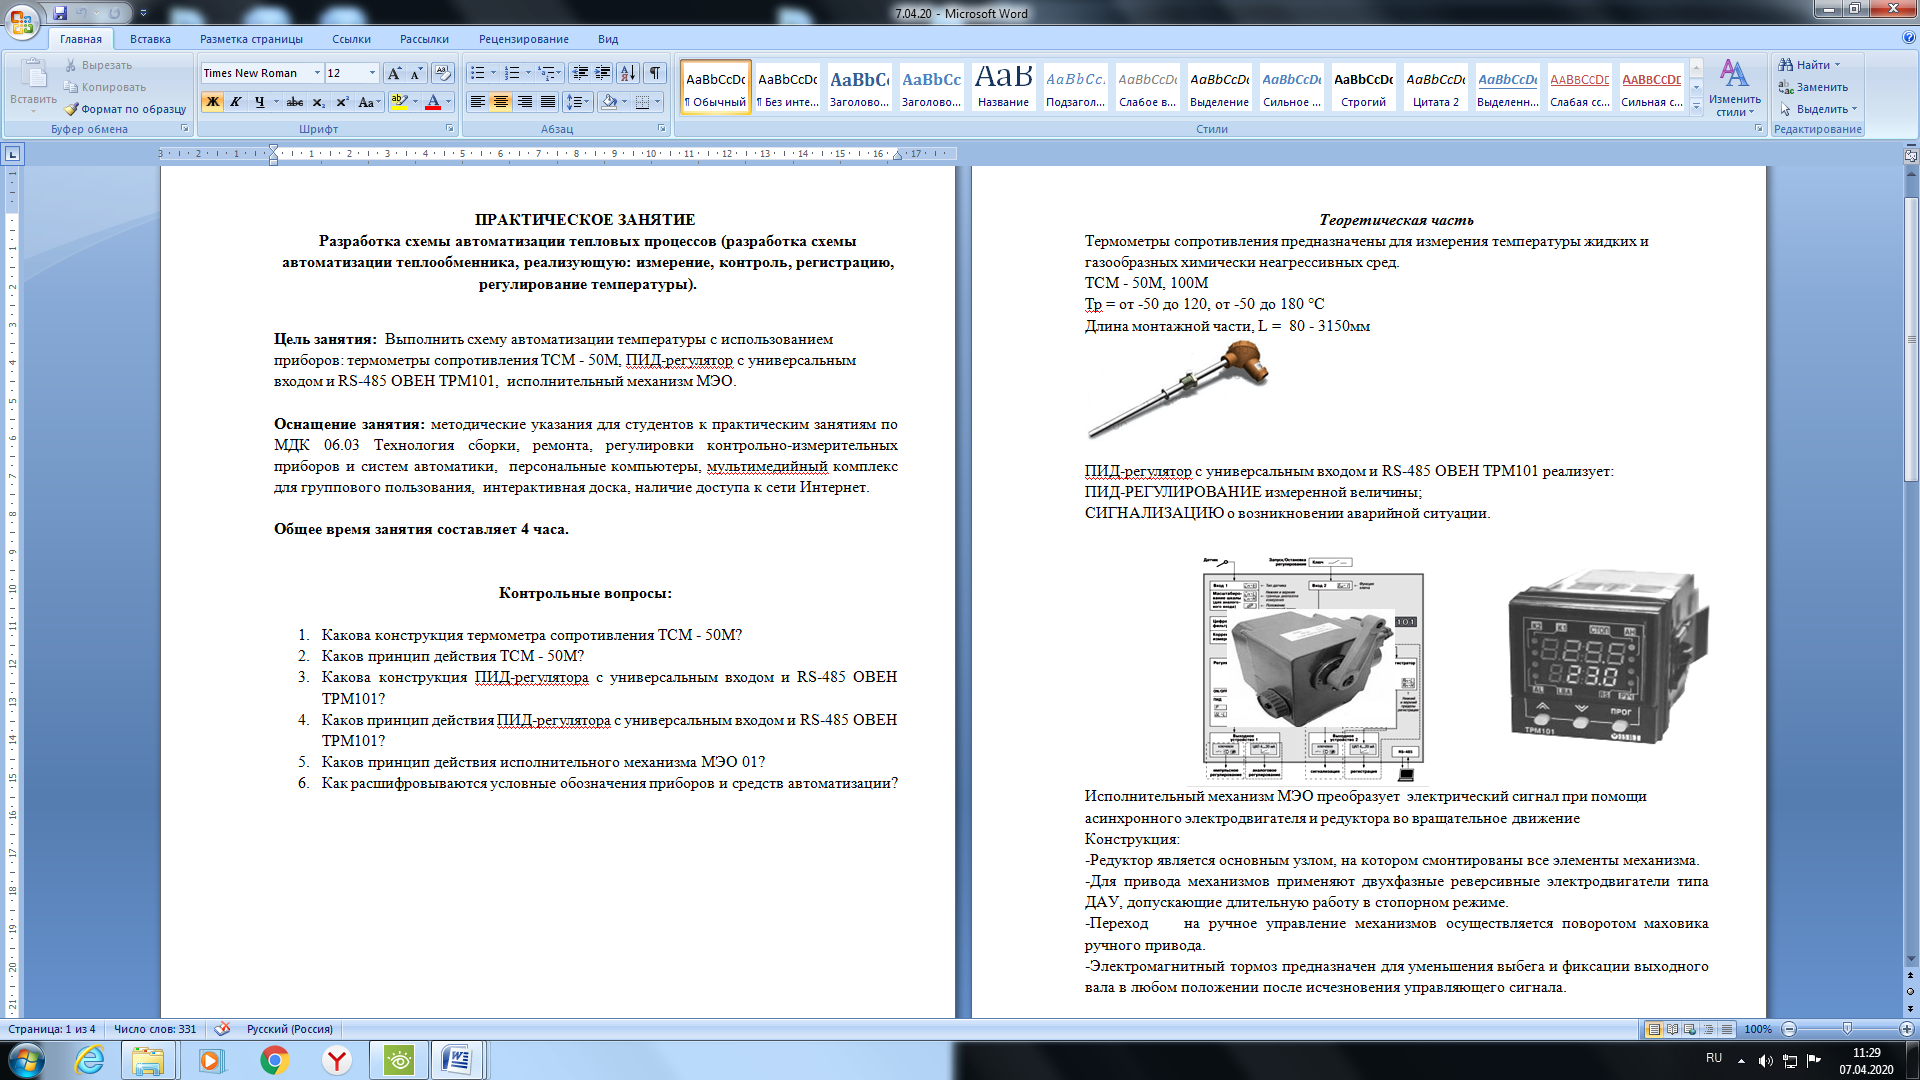This screenshot has width=1920, height=1080.
Task: Open Word help question-mark icon
Action: [1909, 38]
